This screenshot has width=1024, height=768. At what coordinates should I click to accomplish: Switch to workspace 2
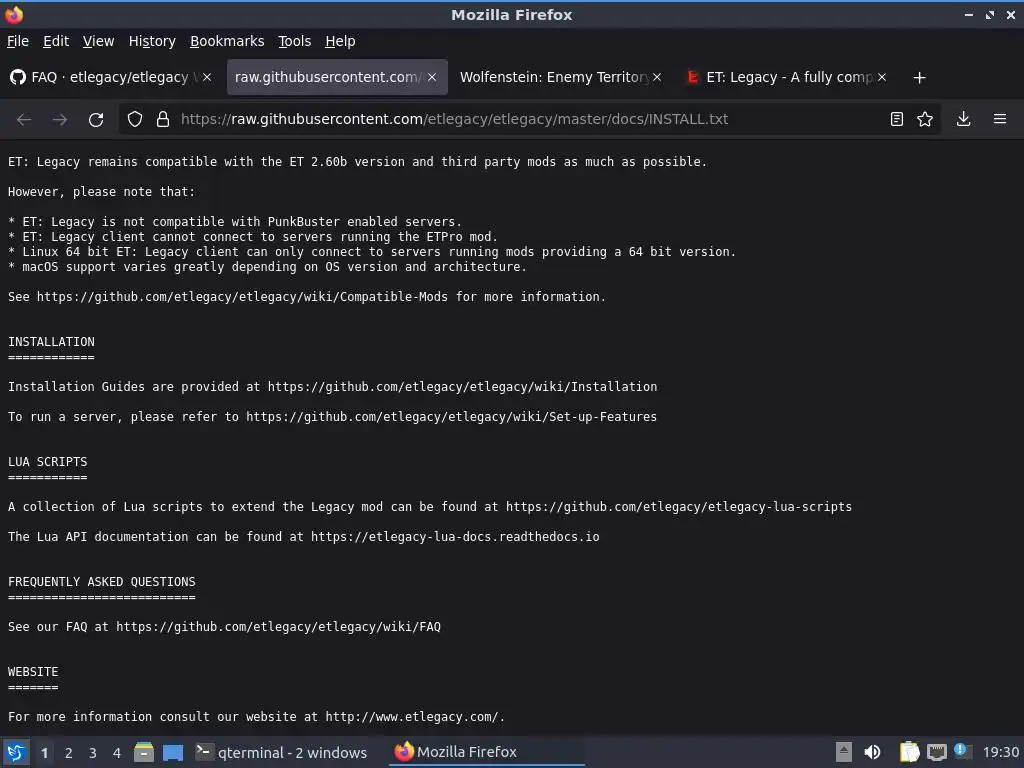69,753
